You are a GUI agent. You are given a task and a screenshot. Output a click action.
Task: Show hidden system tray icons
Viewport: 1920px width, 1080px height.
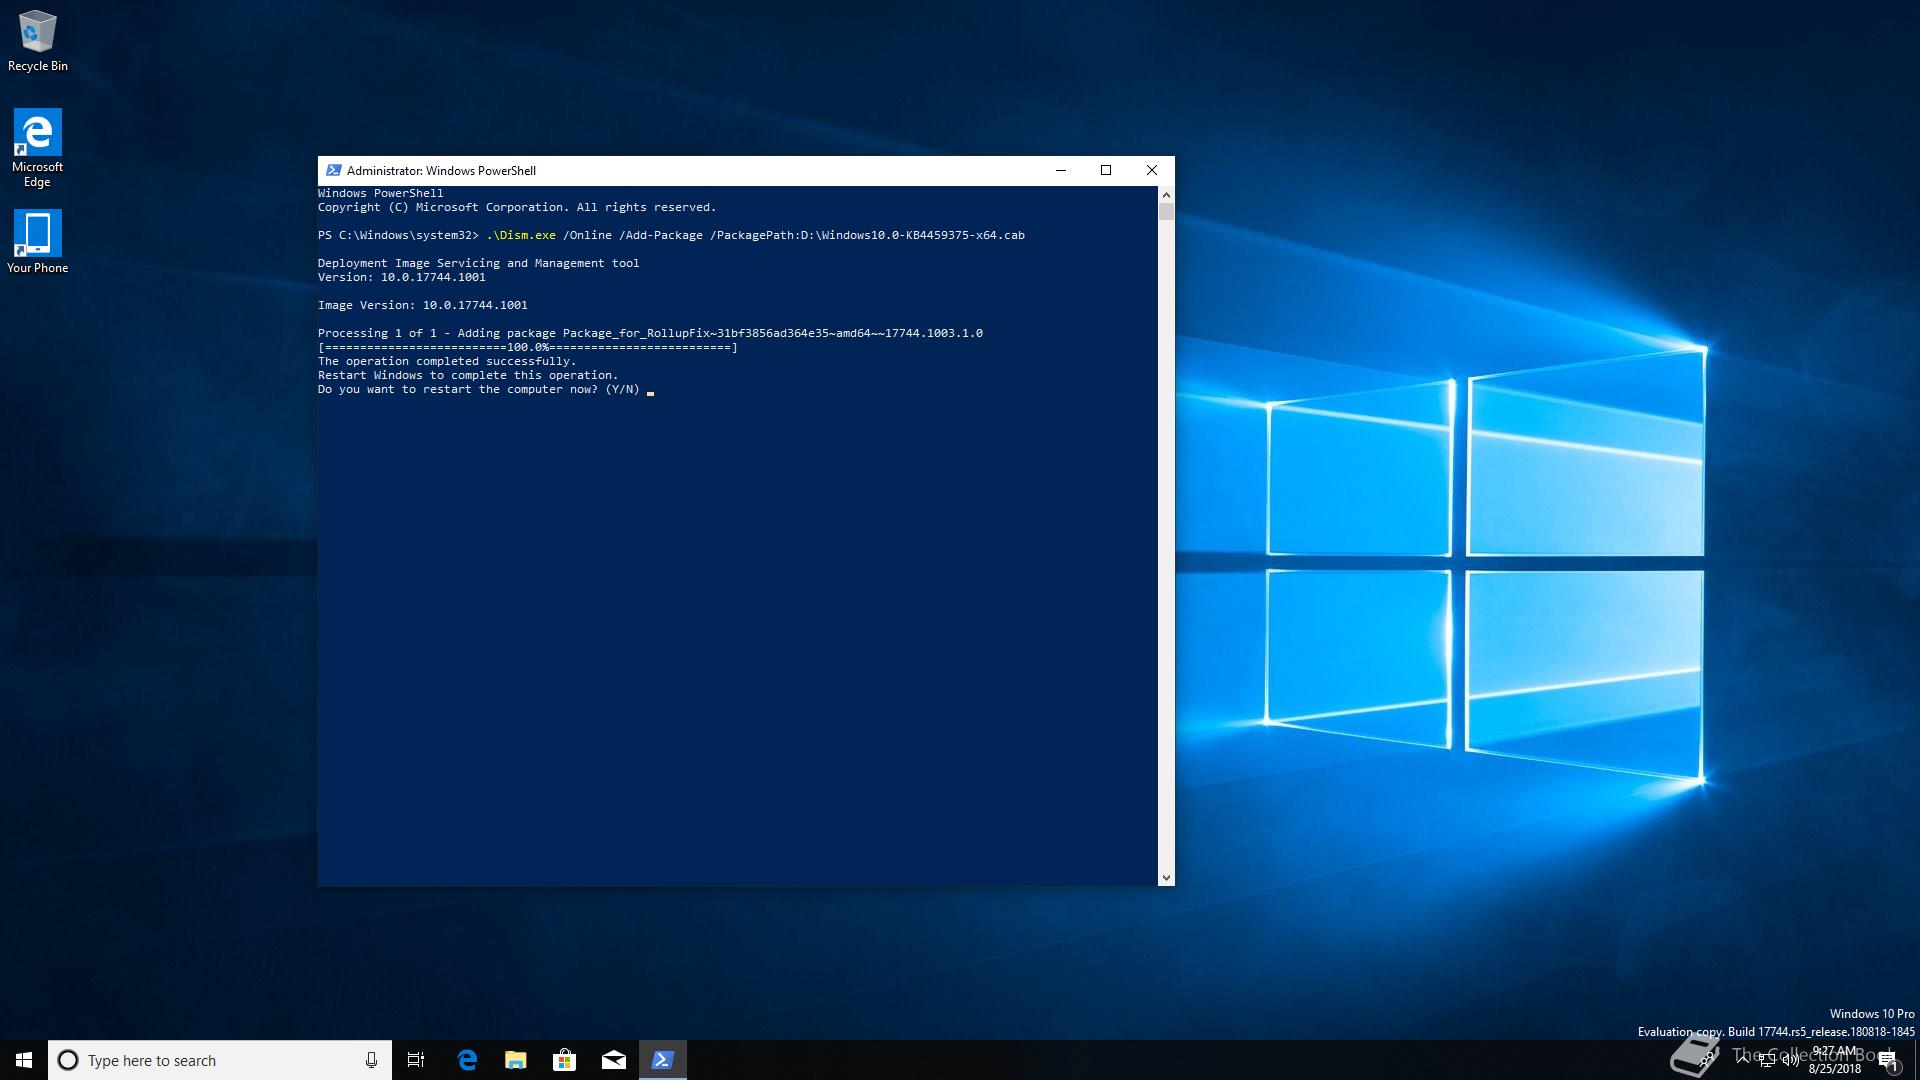click(x=1743, y=1059)
